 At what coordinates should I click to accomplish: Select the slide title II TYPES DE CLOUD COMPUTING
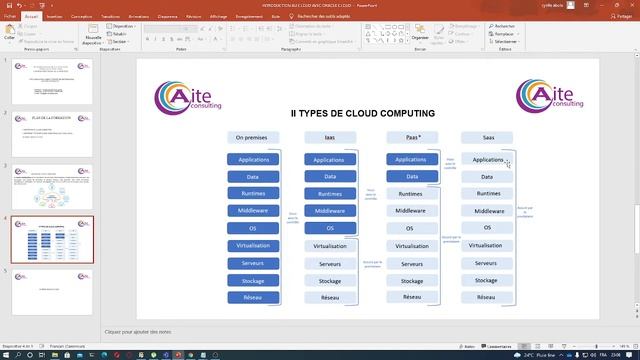pos(363,113)
